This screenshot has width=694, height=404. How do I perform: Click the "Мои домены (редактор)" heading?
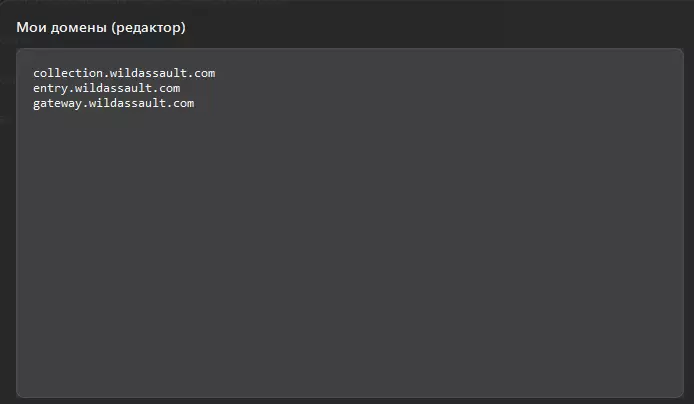[101, 27]
